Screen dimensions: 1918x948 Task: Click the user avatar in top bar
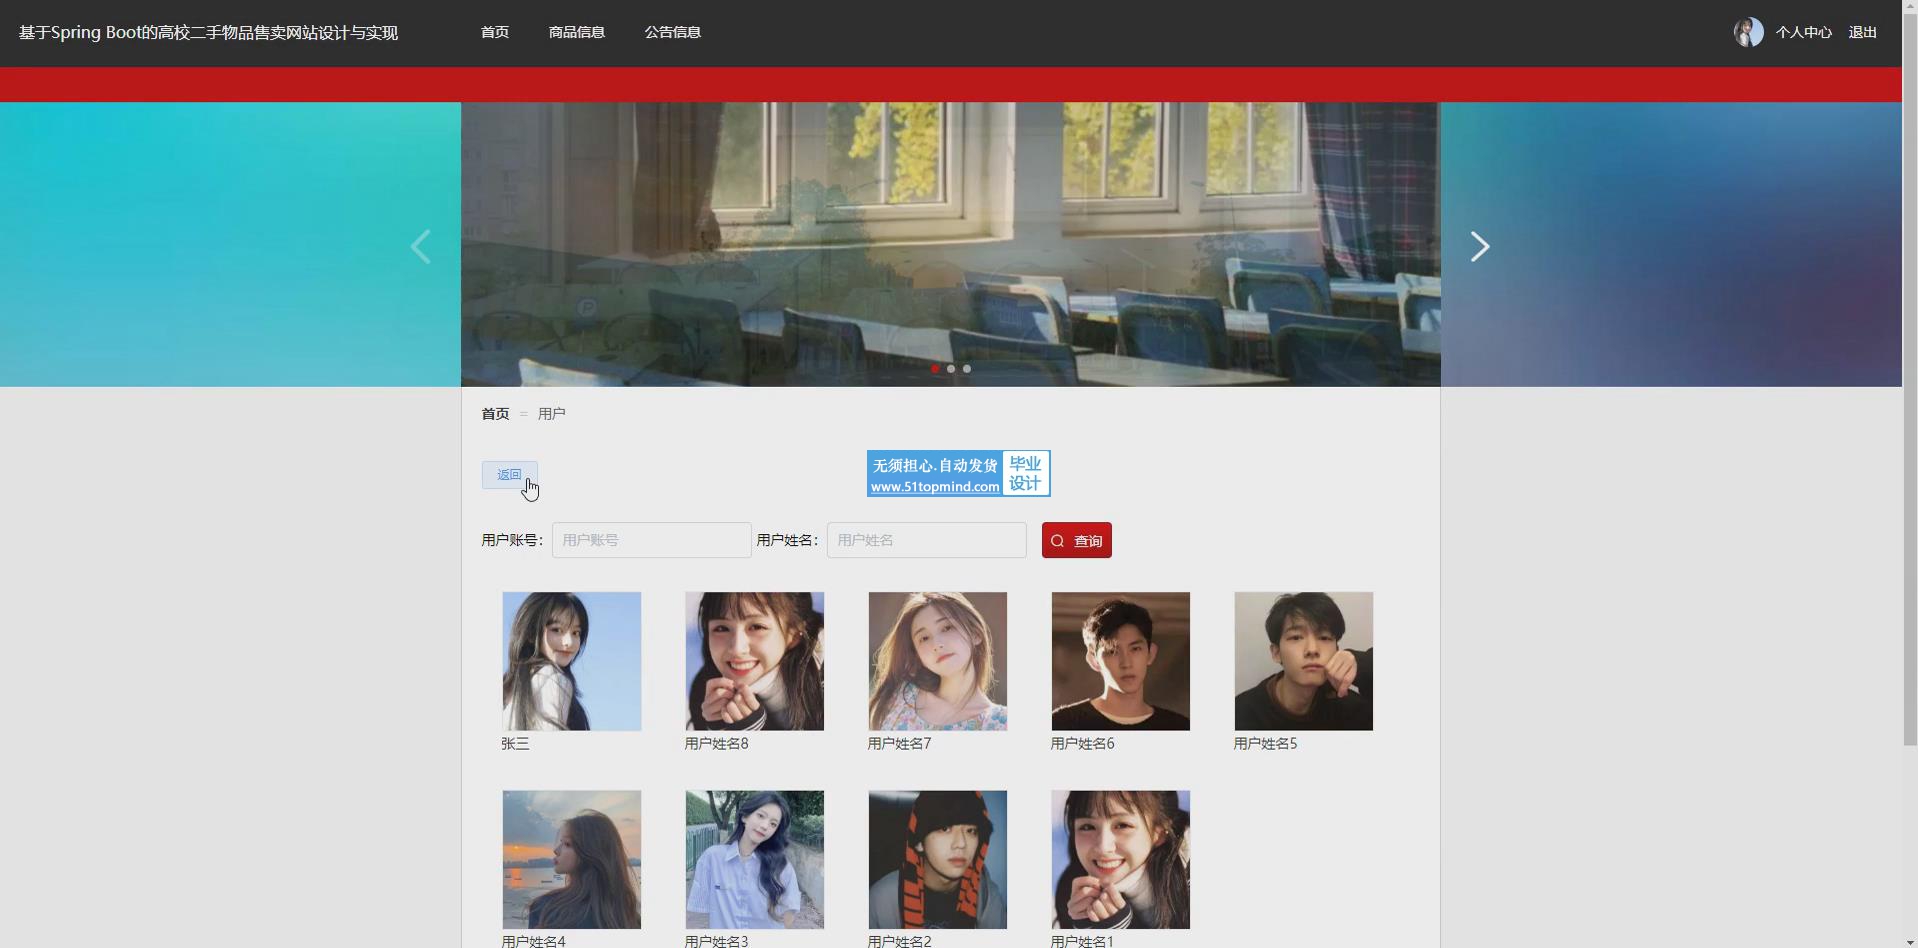pyautogui.click(x=1748, y=32)
